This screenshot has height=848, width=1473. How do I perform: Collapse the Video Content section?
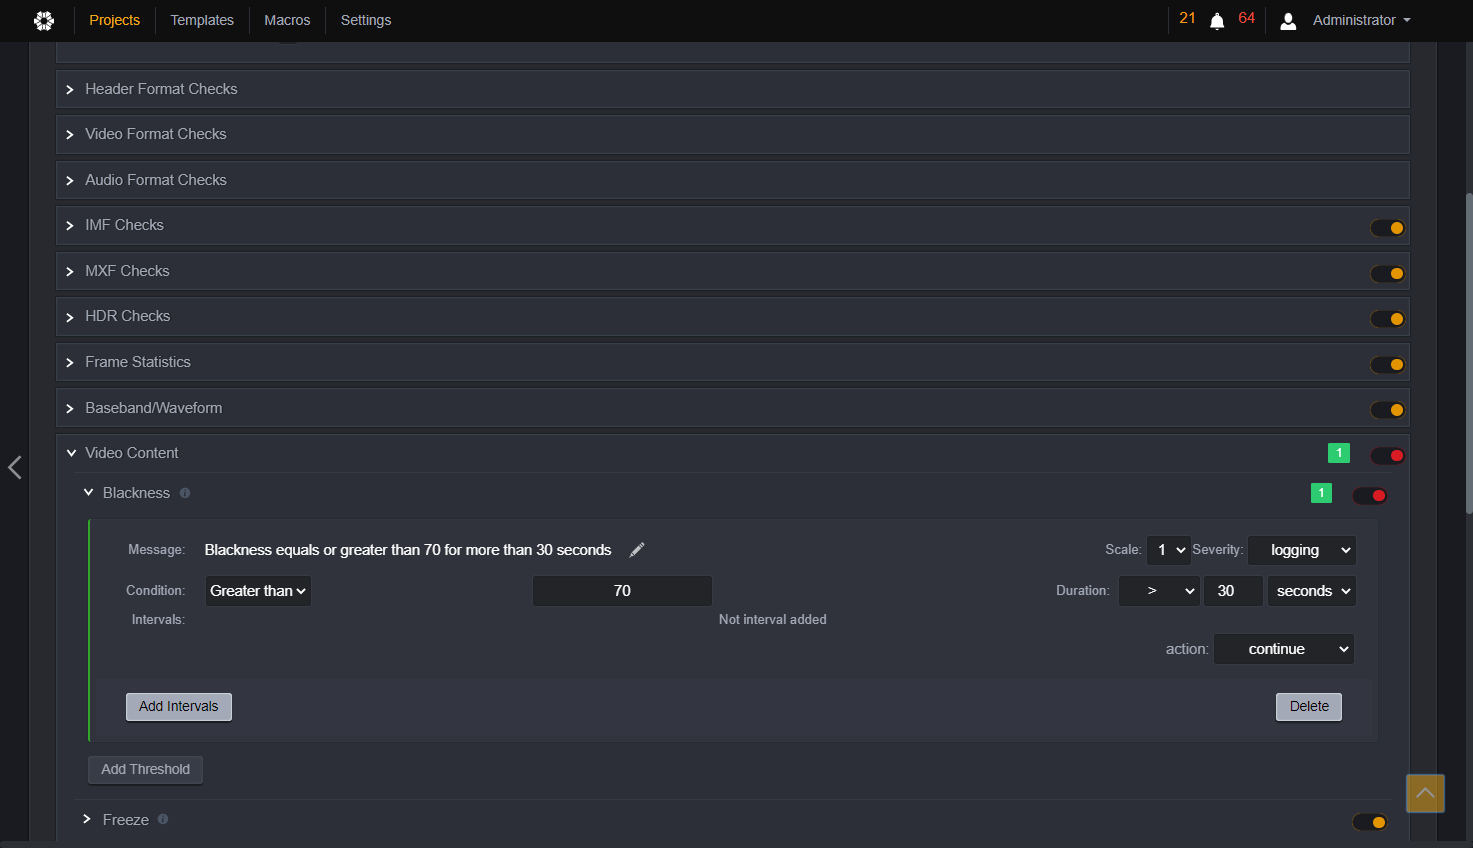pos(71,453)
